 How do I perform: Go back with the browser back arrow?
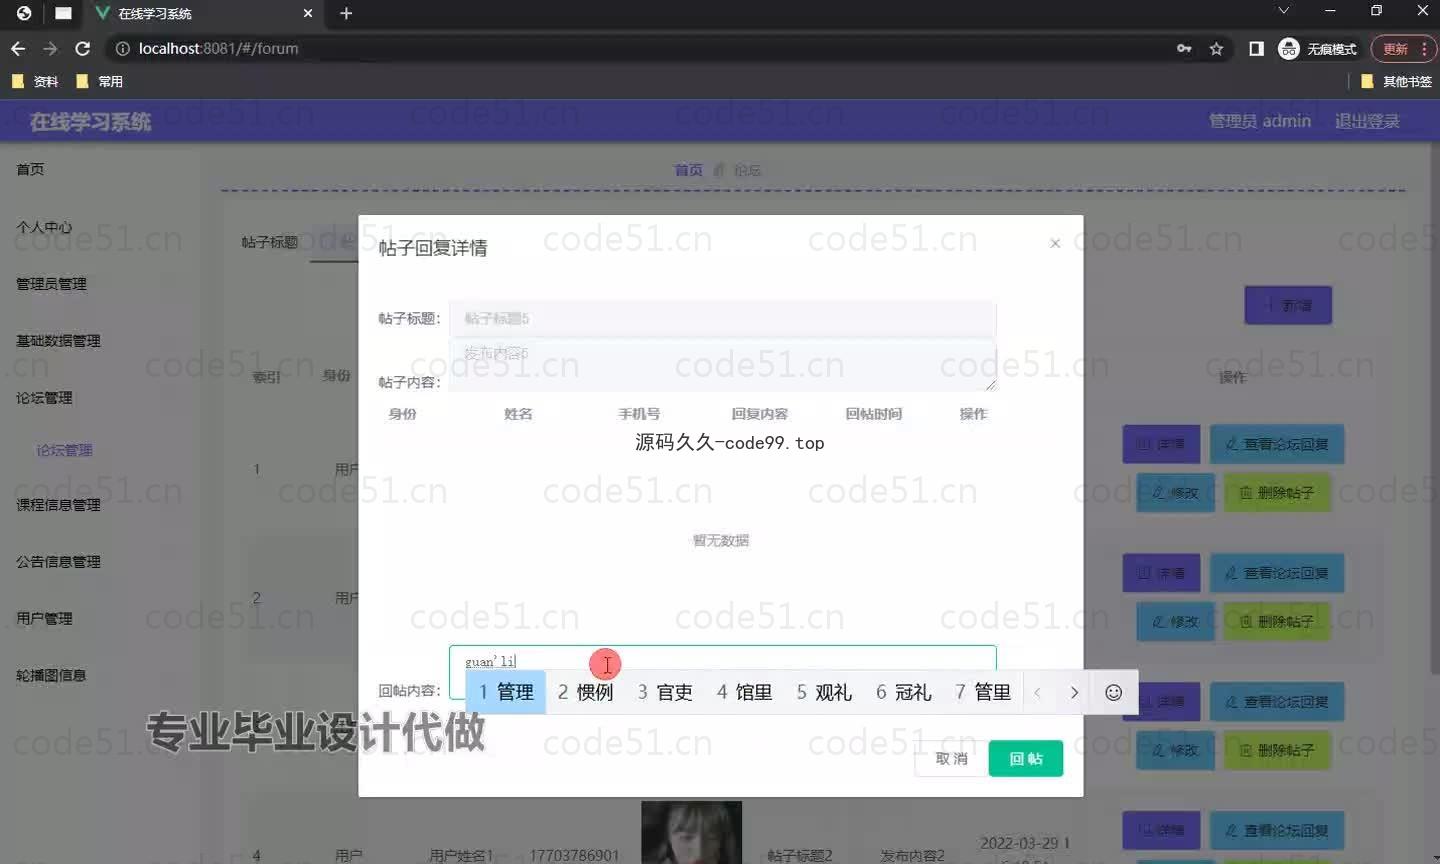(x=18, y=48)
